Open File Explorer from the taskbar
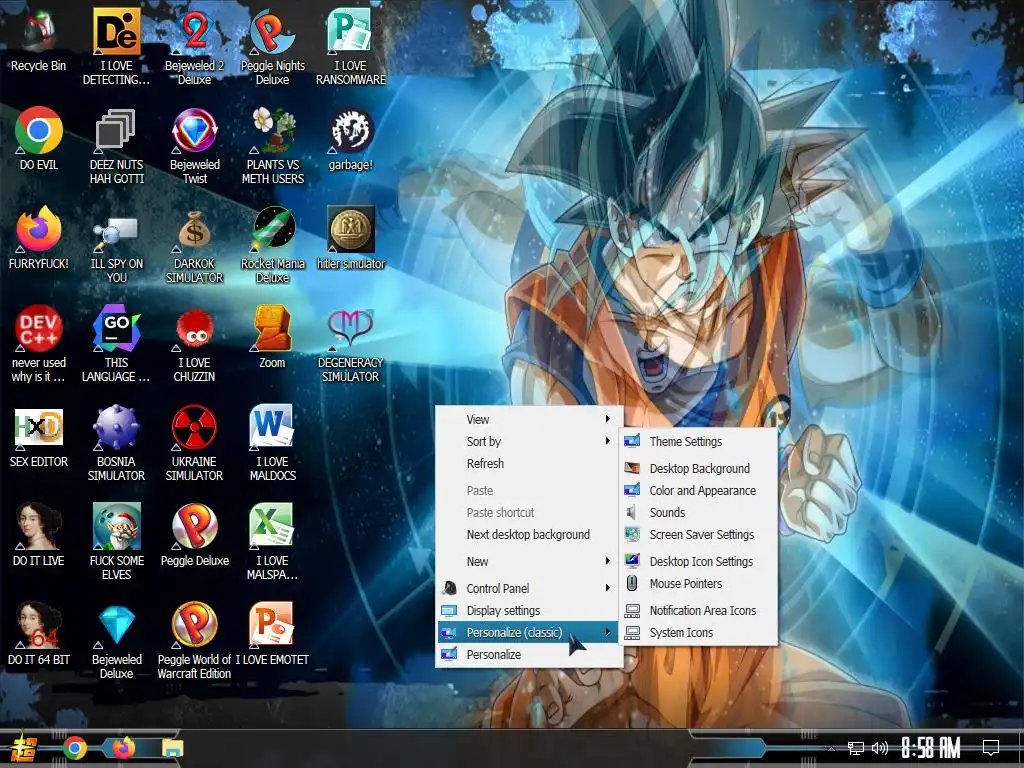 pyautogui.click(x=172, y=748)
